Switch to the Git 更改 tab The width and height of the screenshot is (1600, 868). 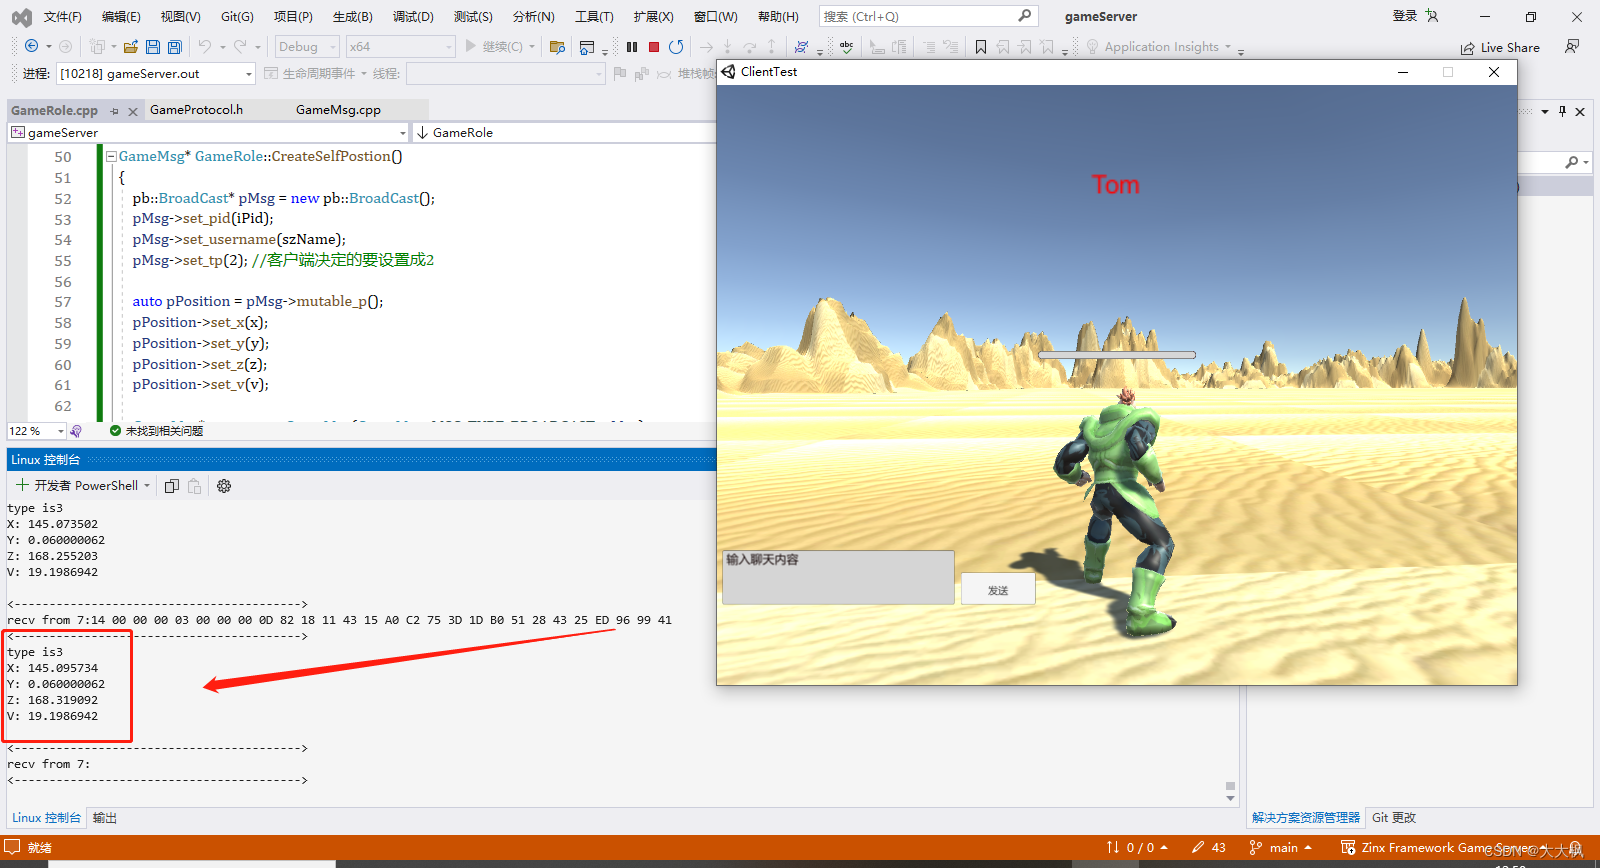[x=1394, y=818]
